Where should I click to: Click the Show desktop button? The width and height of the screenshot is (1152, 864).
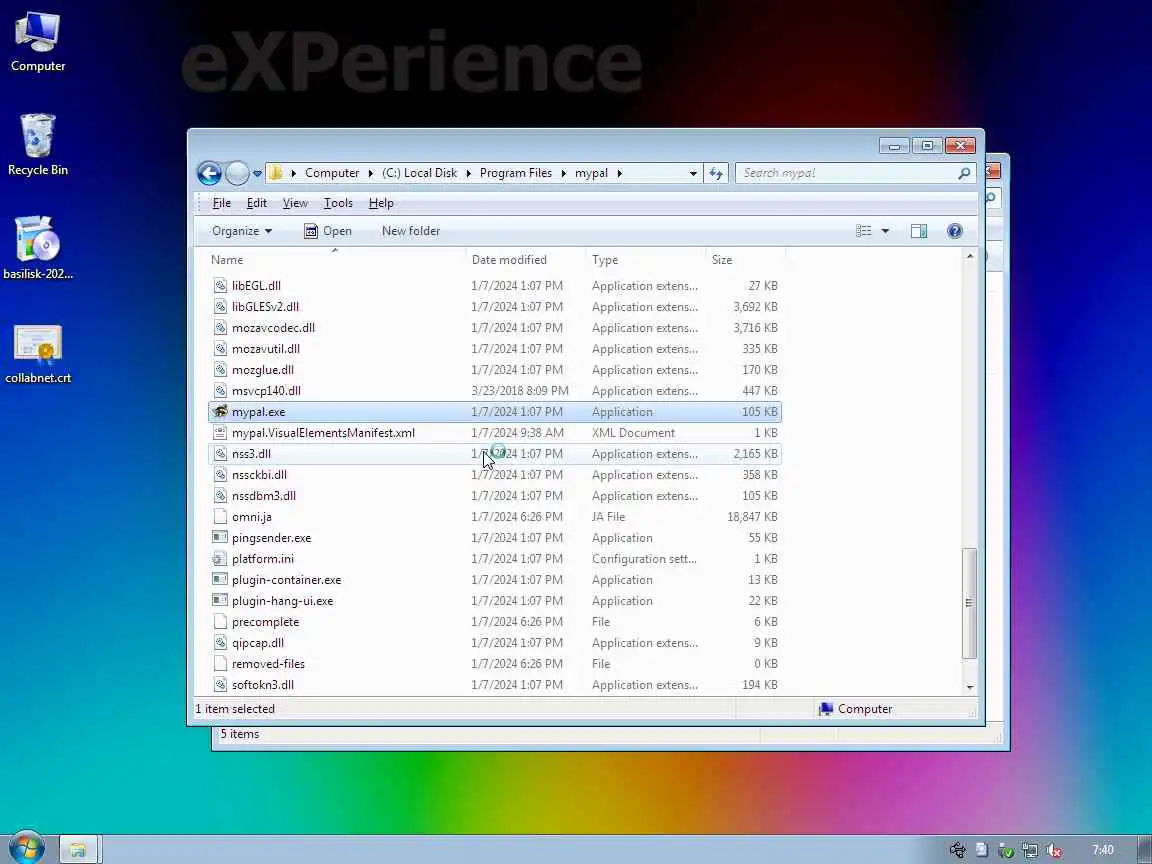(x=1145, y=849)
